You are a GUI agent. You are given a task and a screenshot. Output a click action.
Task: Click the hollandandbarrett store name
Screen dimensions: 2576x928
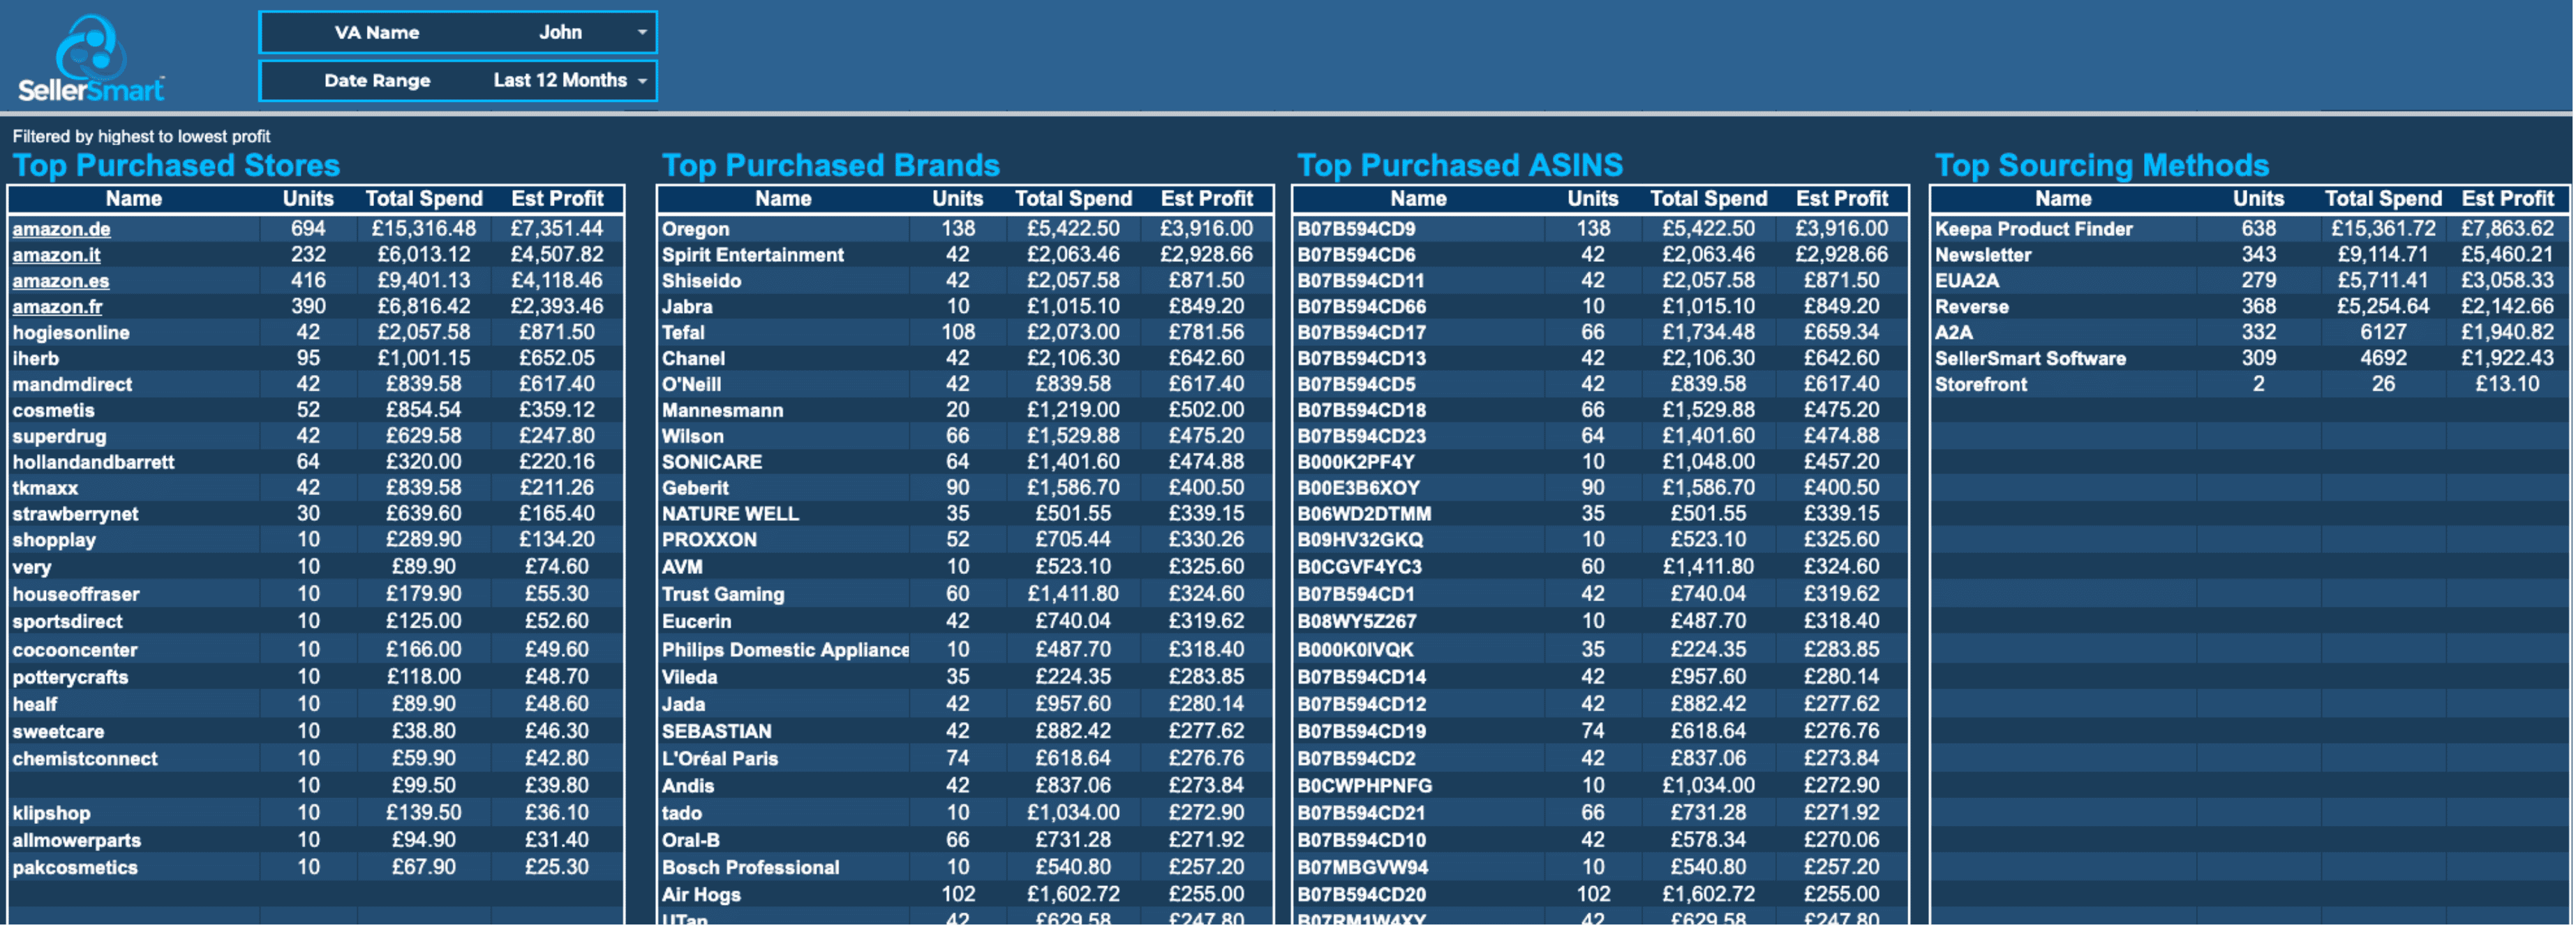click(93, 462)
